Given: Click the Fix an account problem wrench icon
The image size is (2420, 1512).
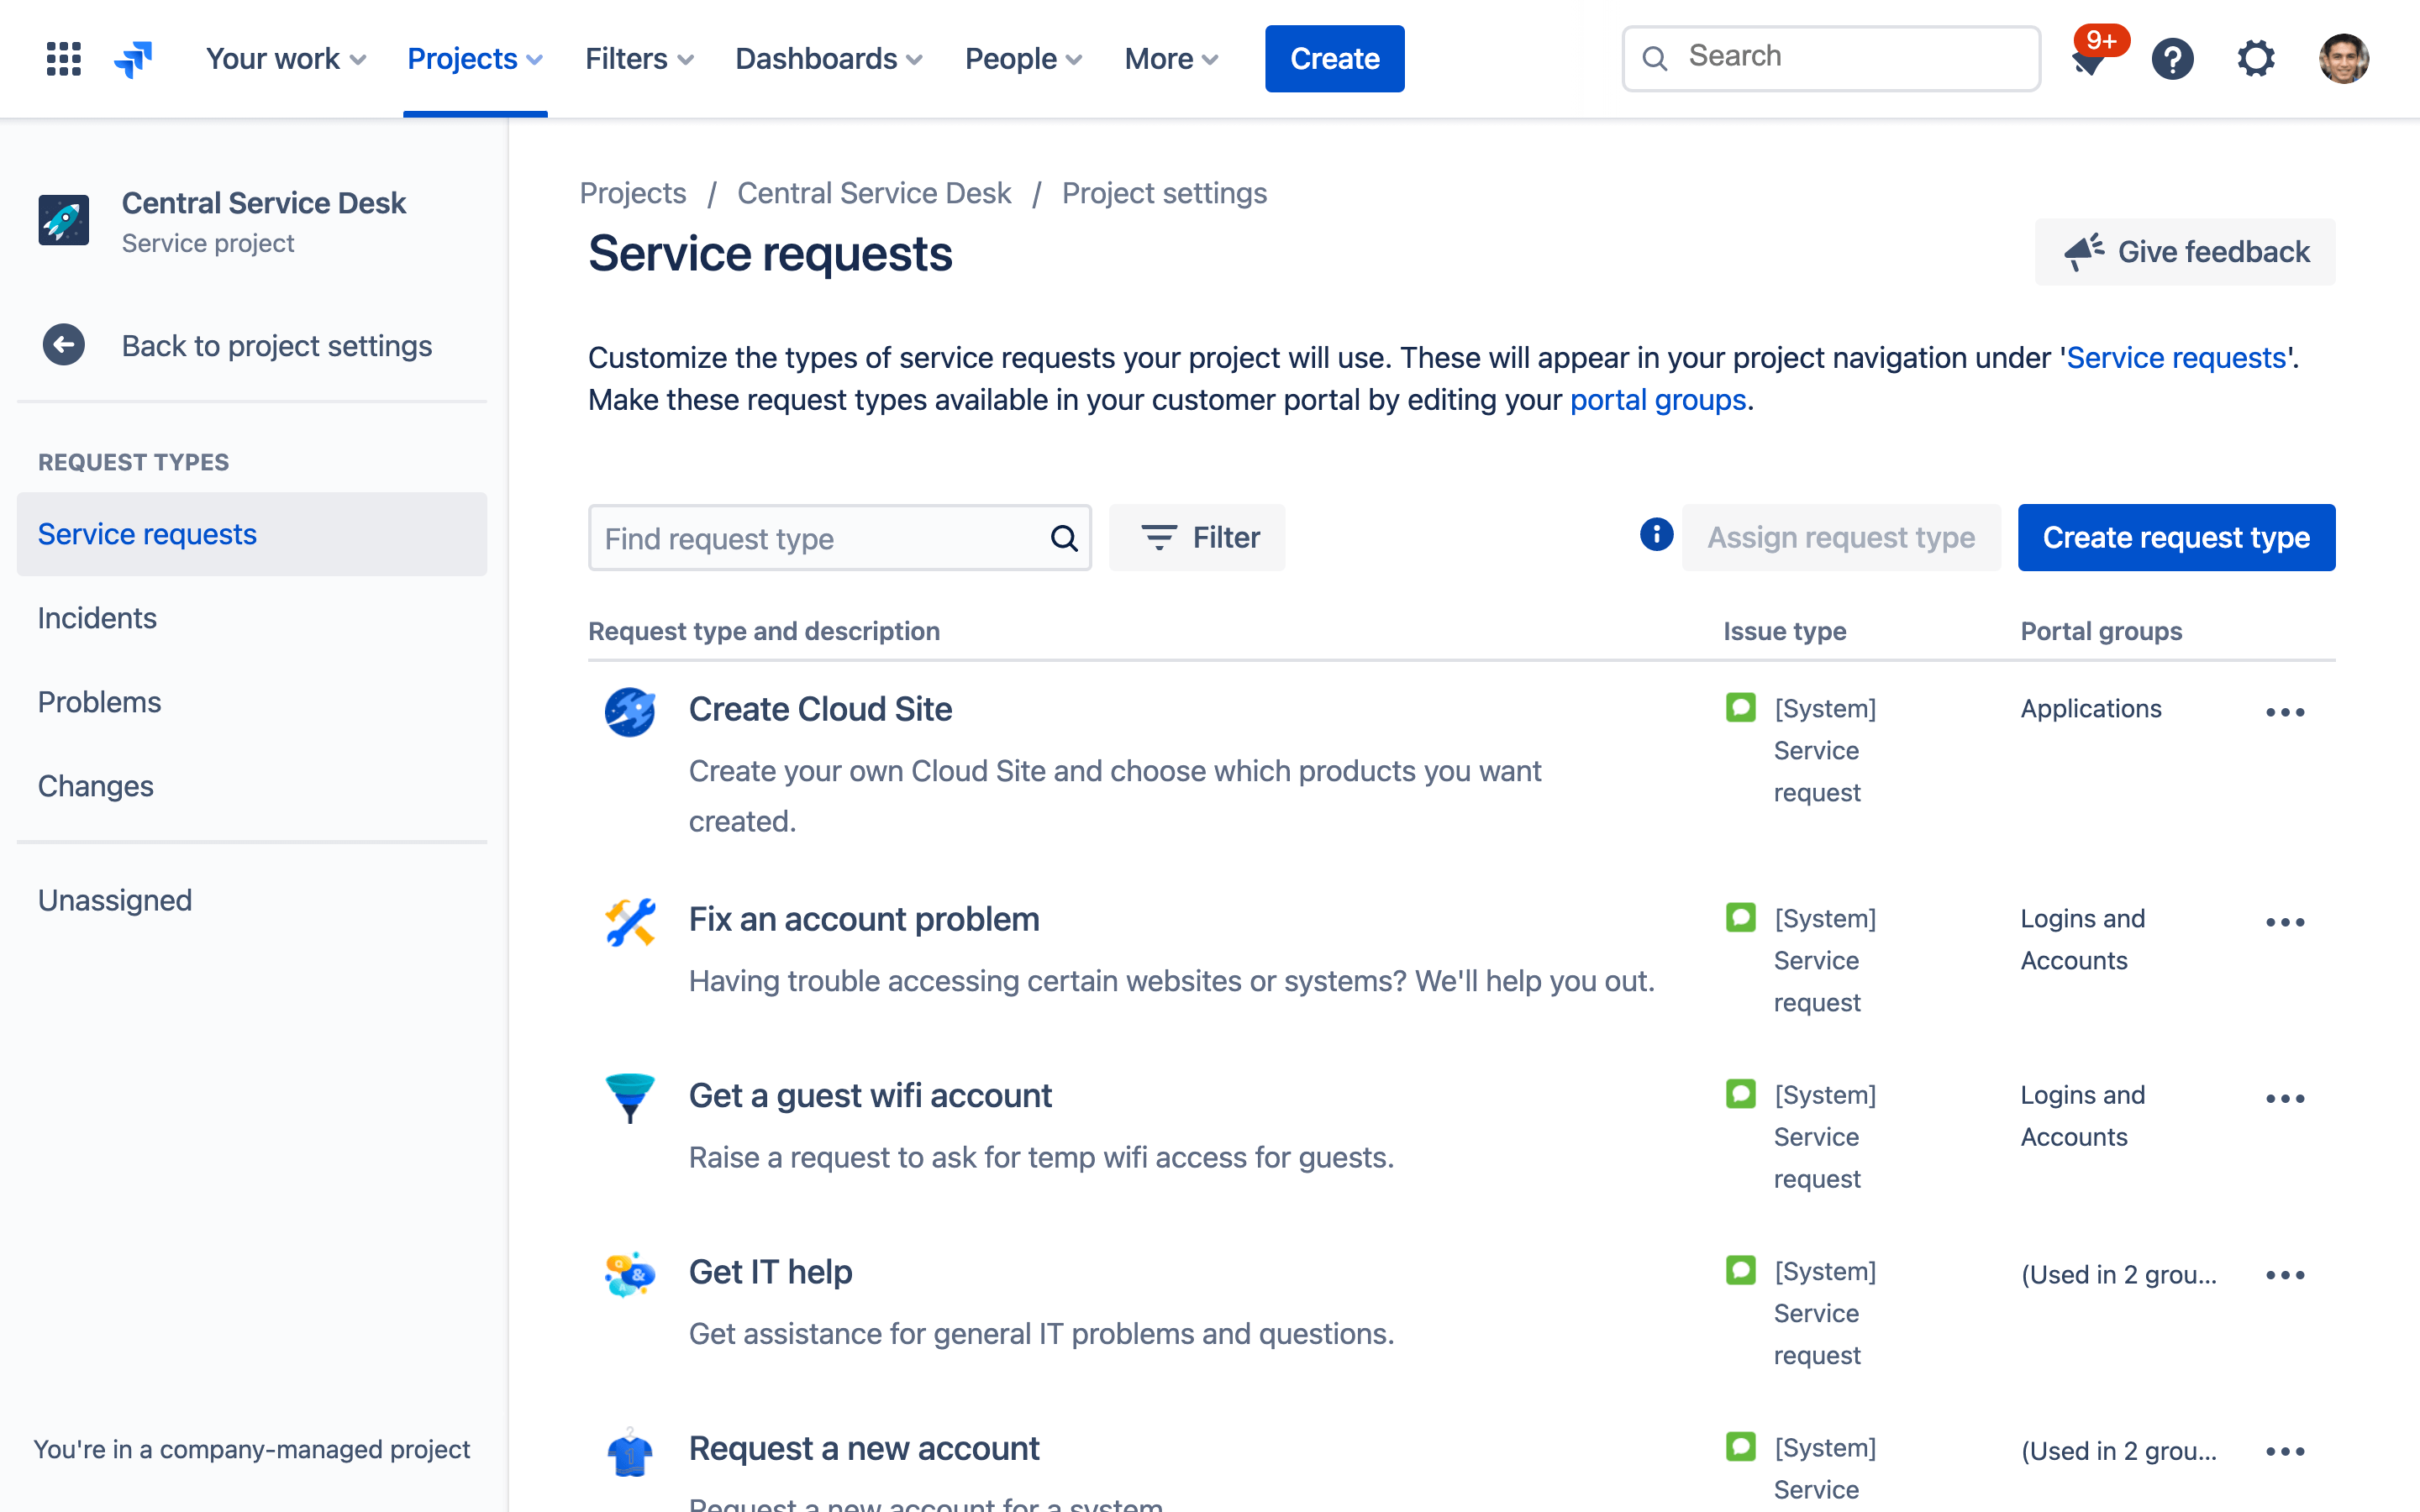Looking at the screenshot, I should (x=631, y=923).
